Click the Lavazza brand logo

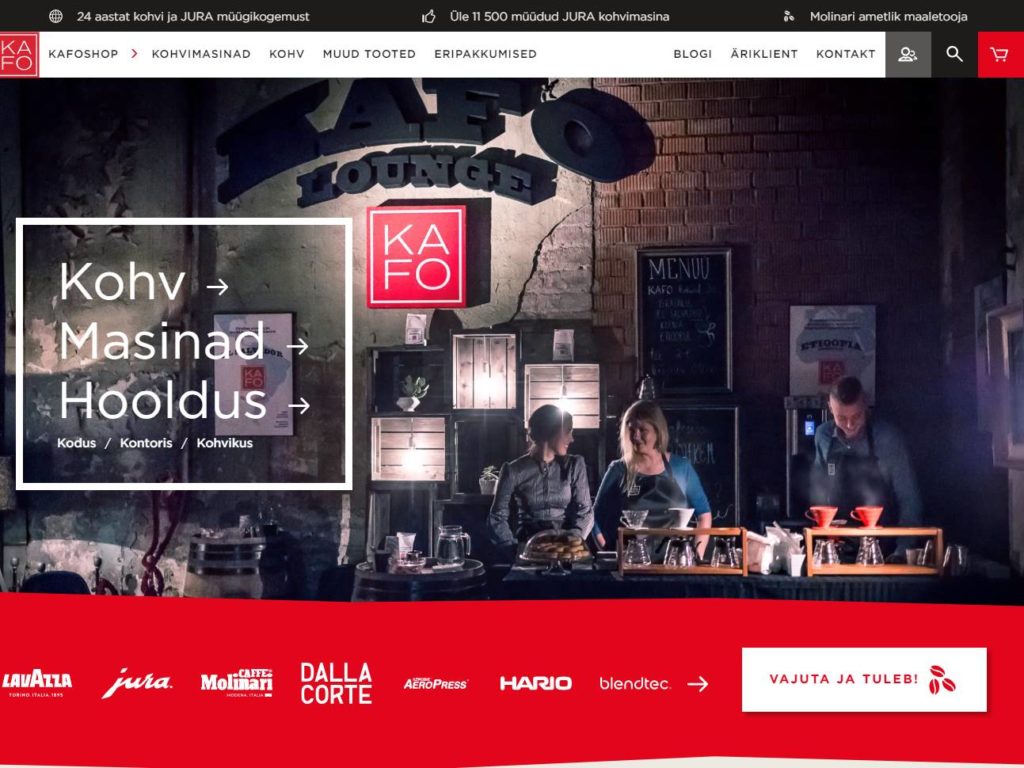point(37,683)
